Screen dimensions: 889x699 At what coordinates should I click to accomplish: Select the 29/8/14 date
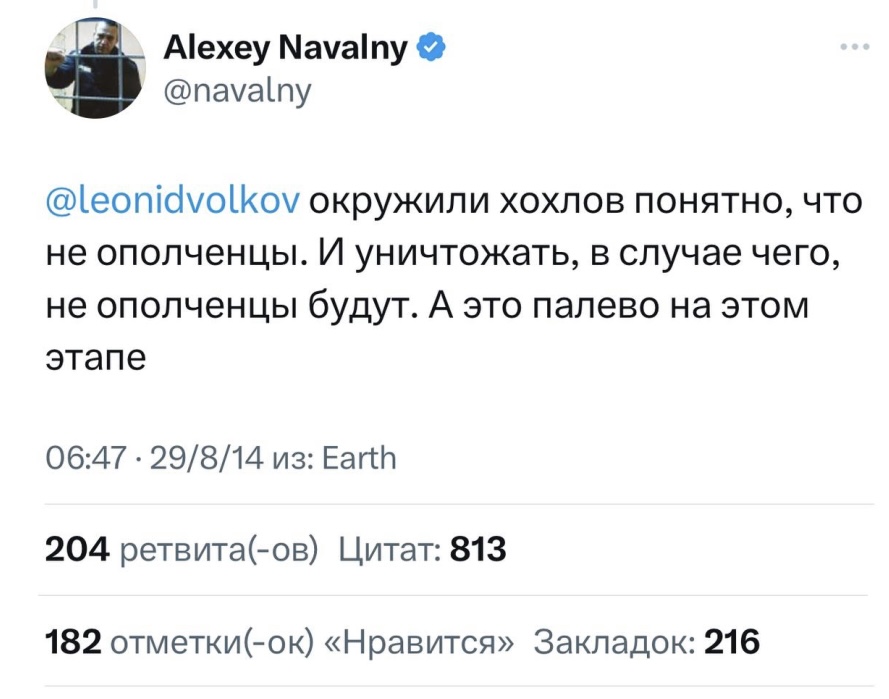[207, 458]
